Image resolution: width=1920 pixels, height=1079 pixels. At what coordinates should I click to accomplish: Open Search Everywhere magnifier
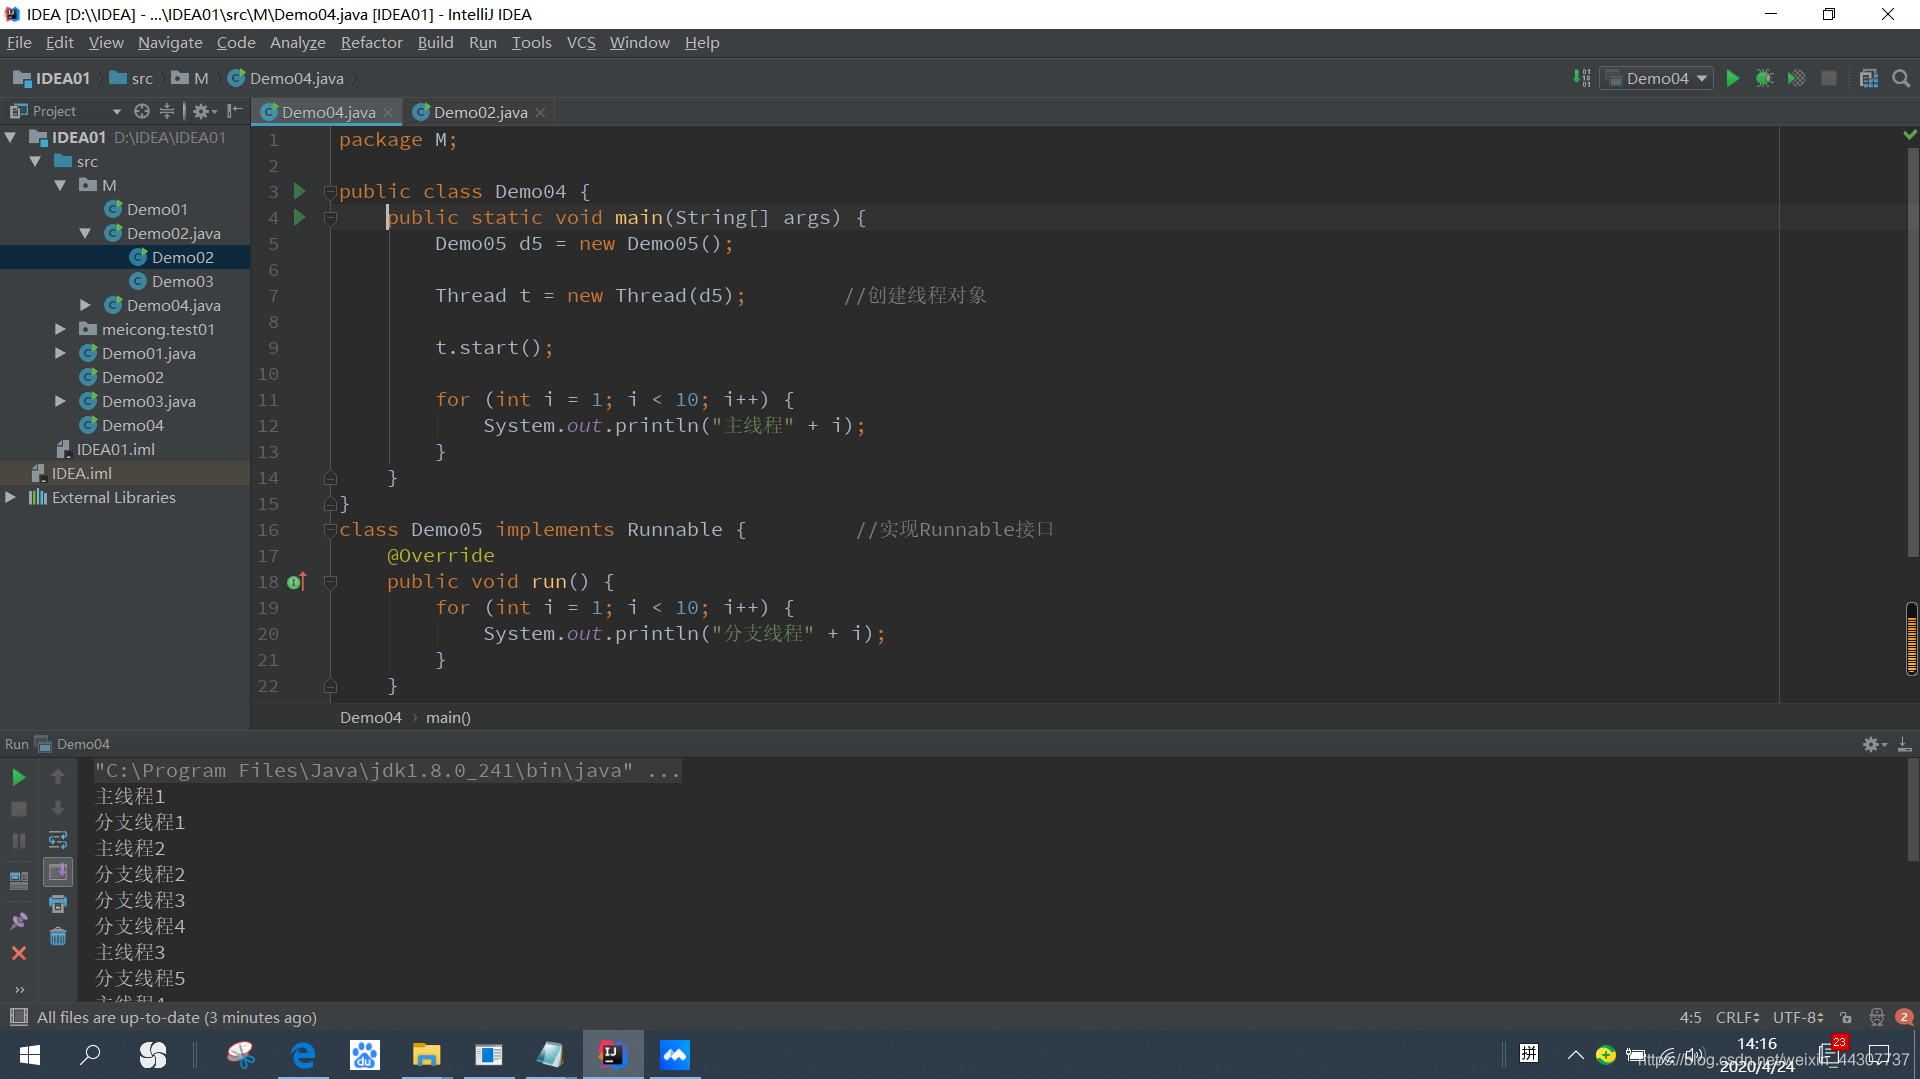[x=1901, y=78]
